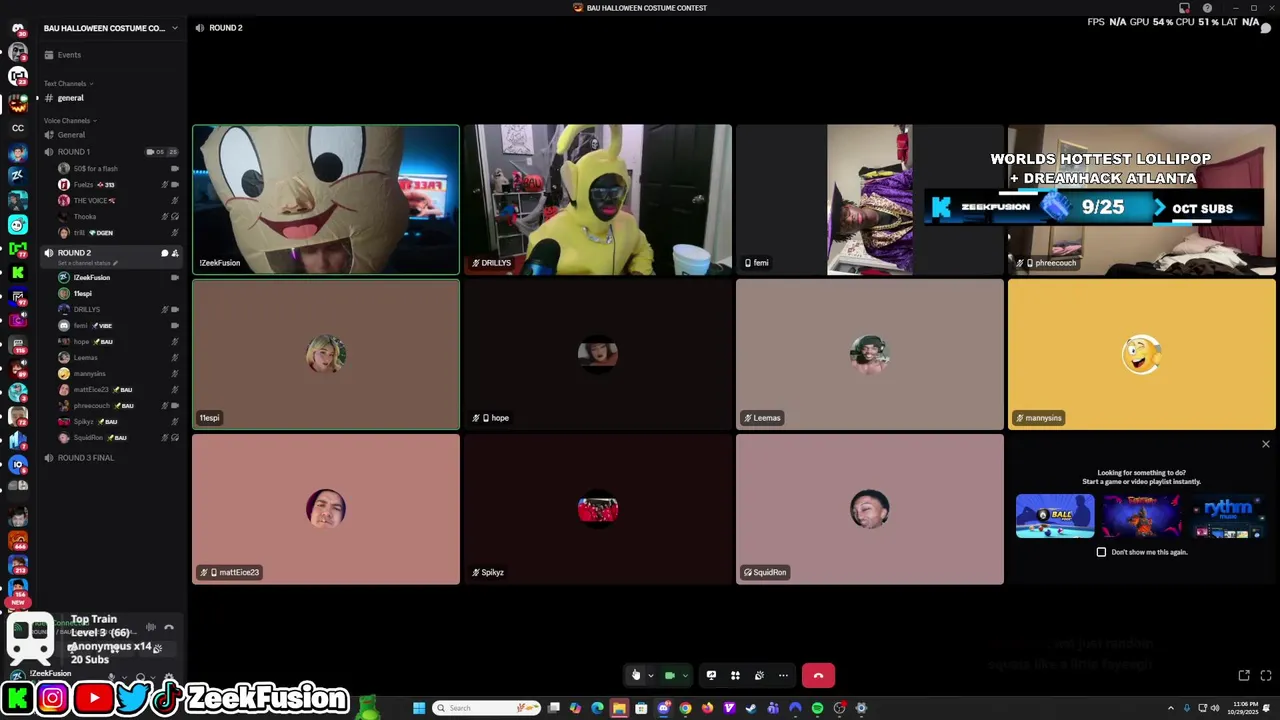Viewport: 1280px width, 720px height.
Task: Open chat for the ROUND 2 channel
Action: 165,253
